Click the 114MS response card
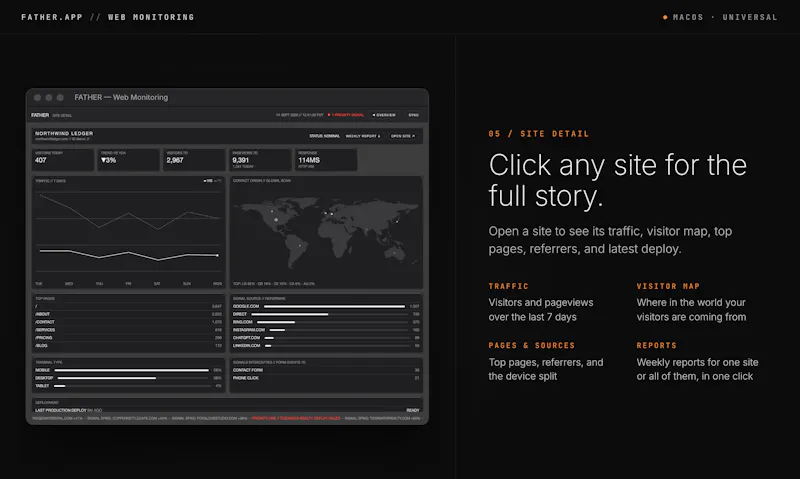The image size is (800, 479). pyautogui.click(x=326, y=160)
